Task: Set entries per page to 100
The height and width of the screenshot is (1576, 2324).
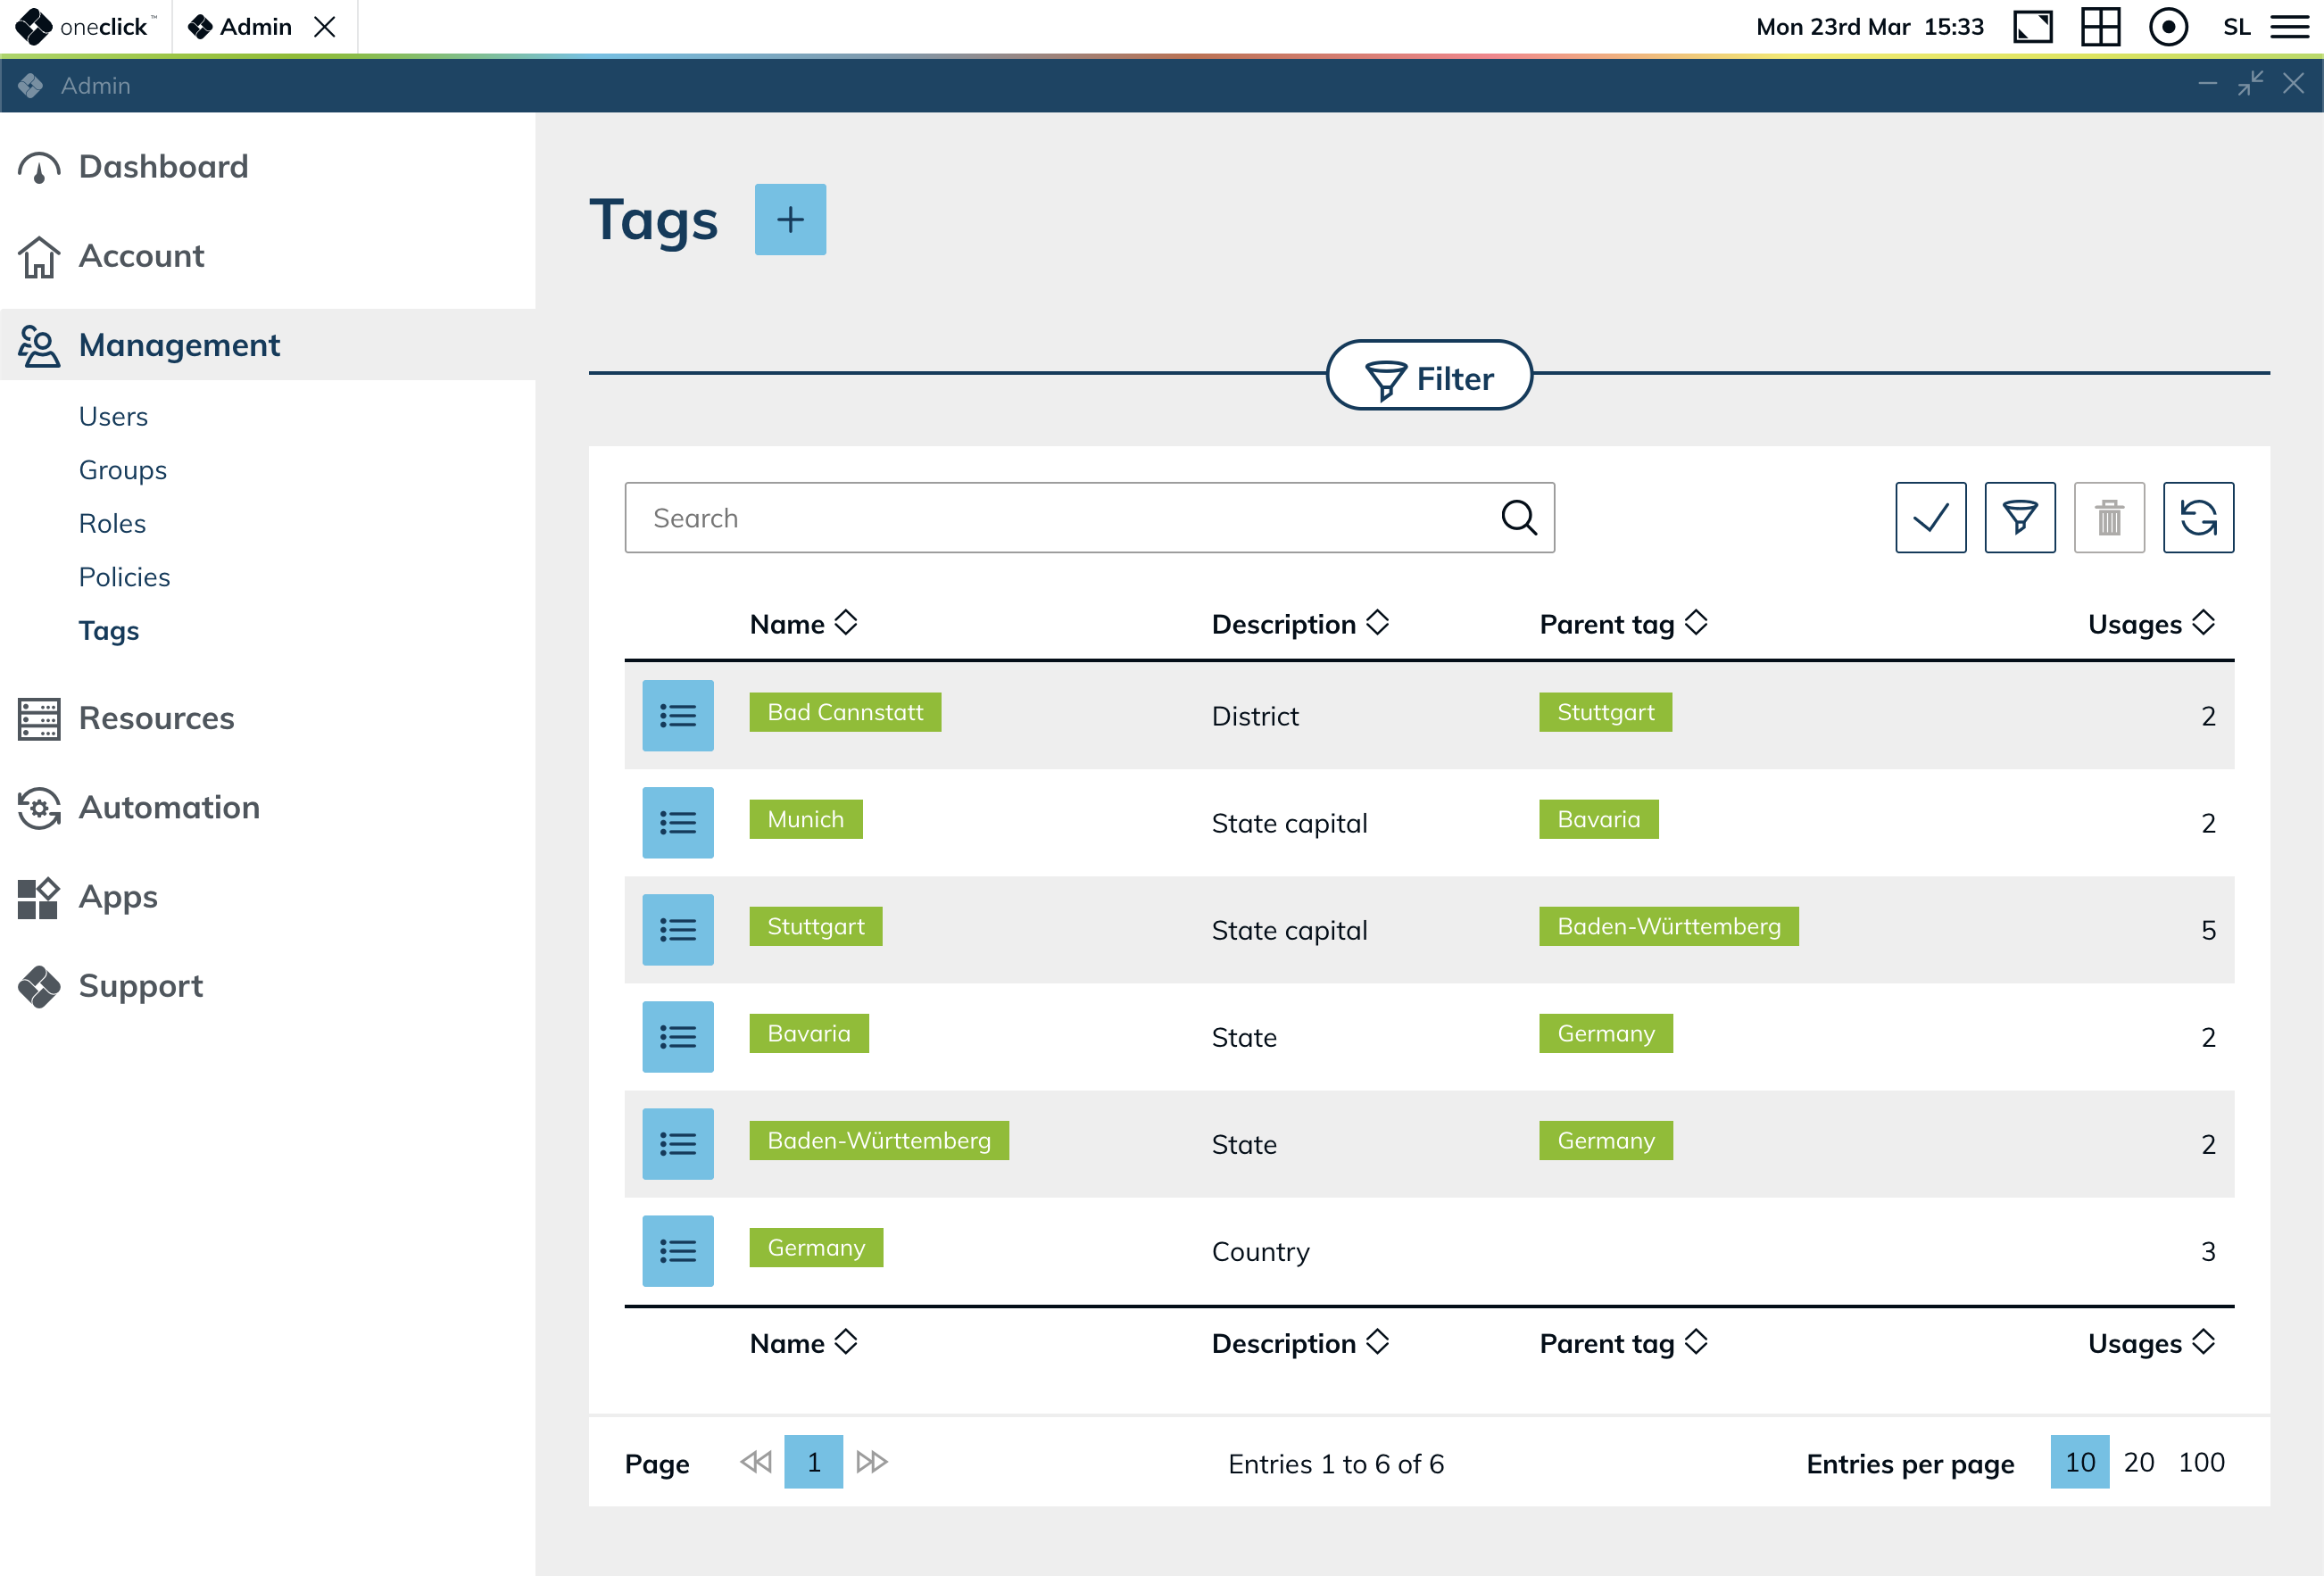Action: coord(2200,1461)
